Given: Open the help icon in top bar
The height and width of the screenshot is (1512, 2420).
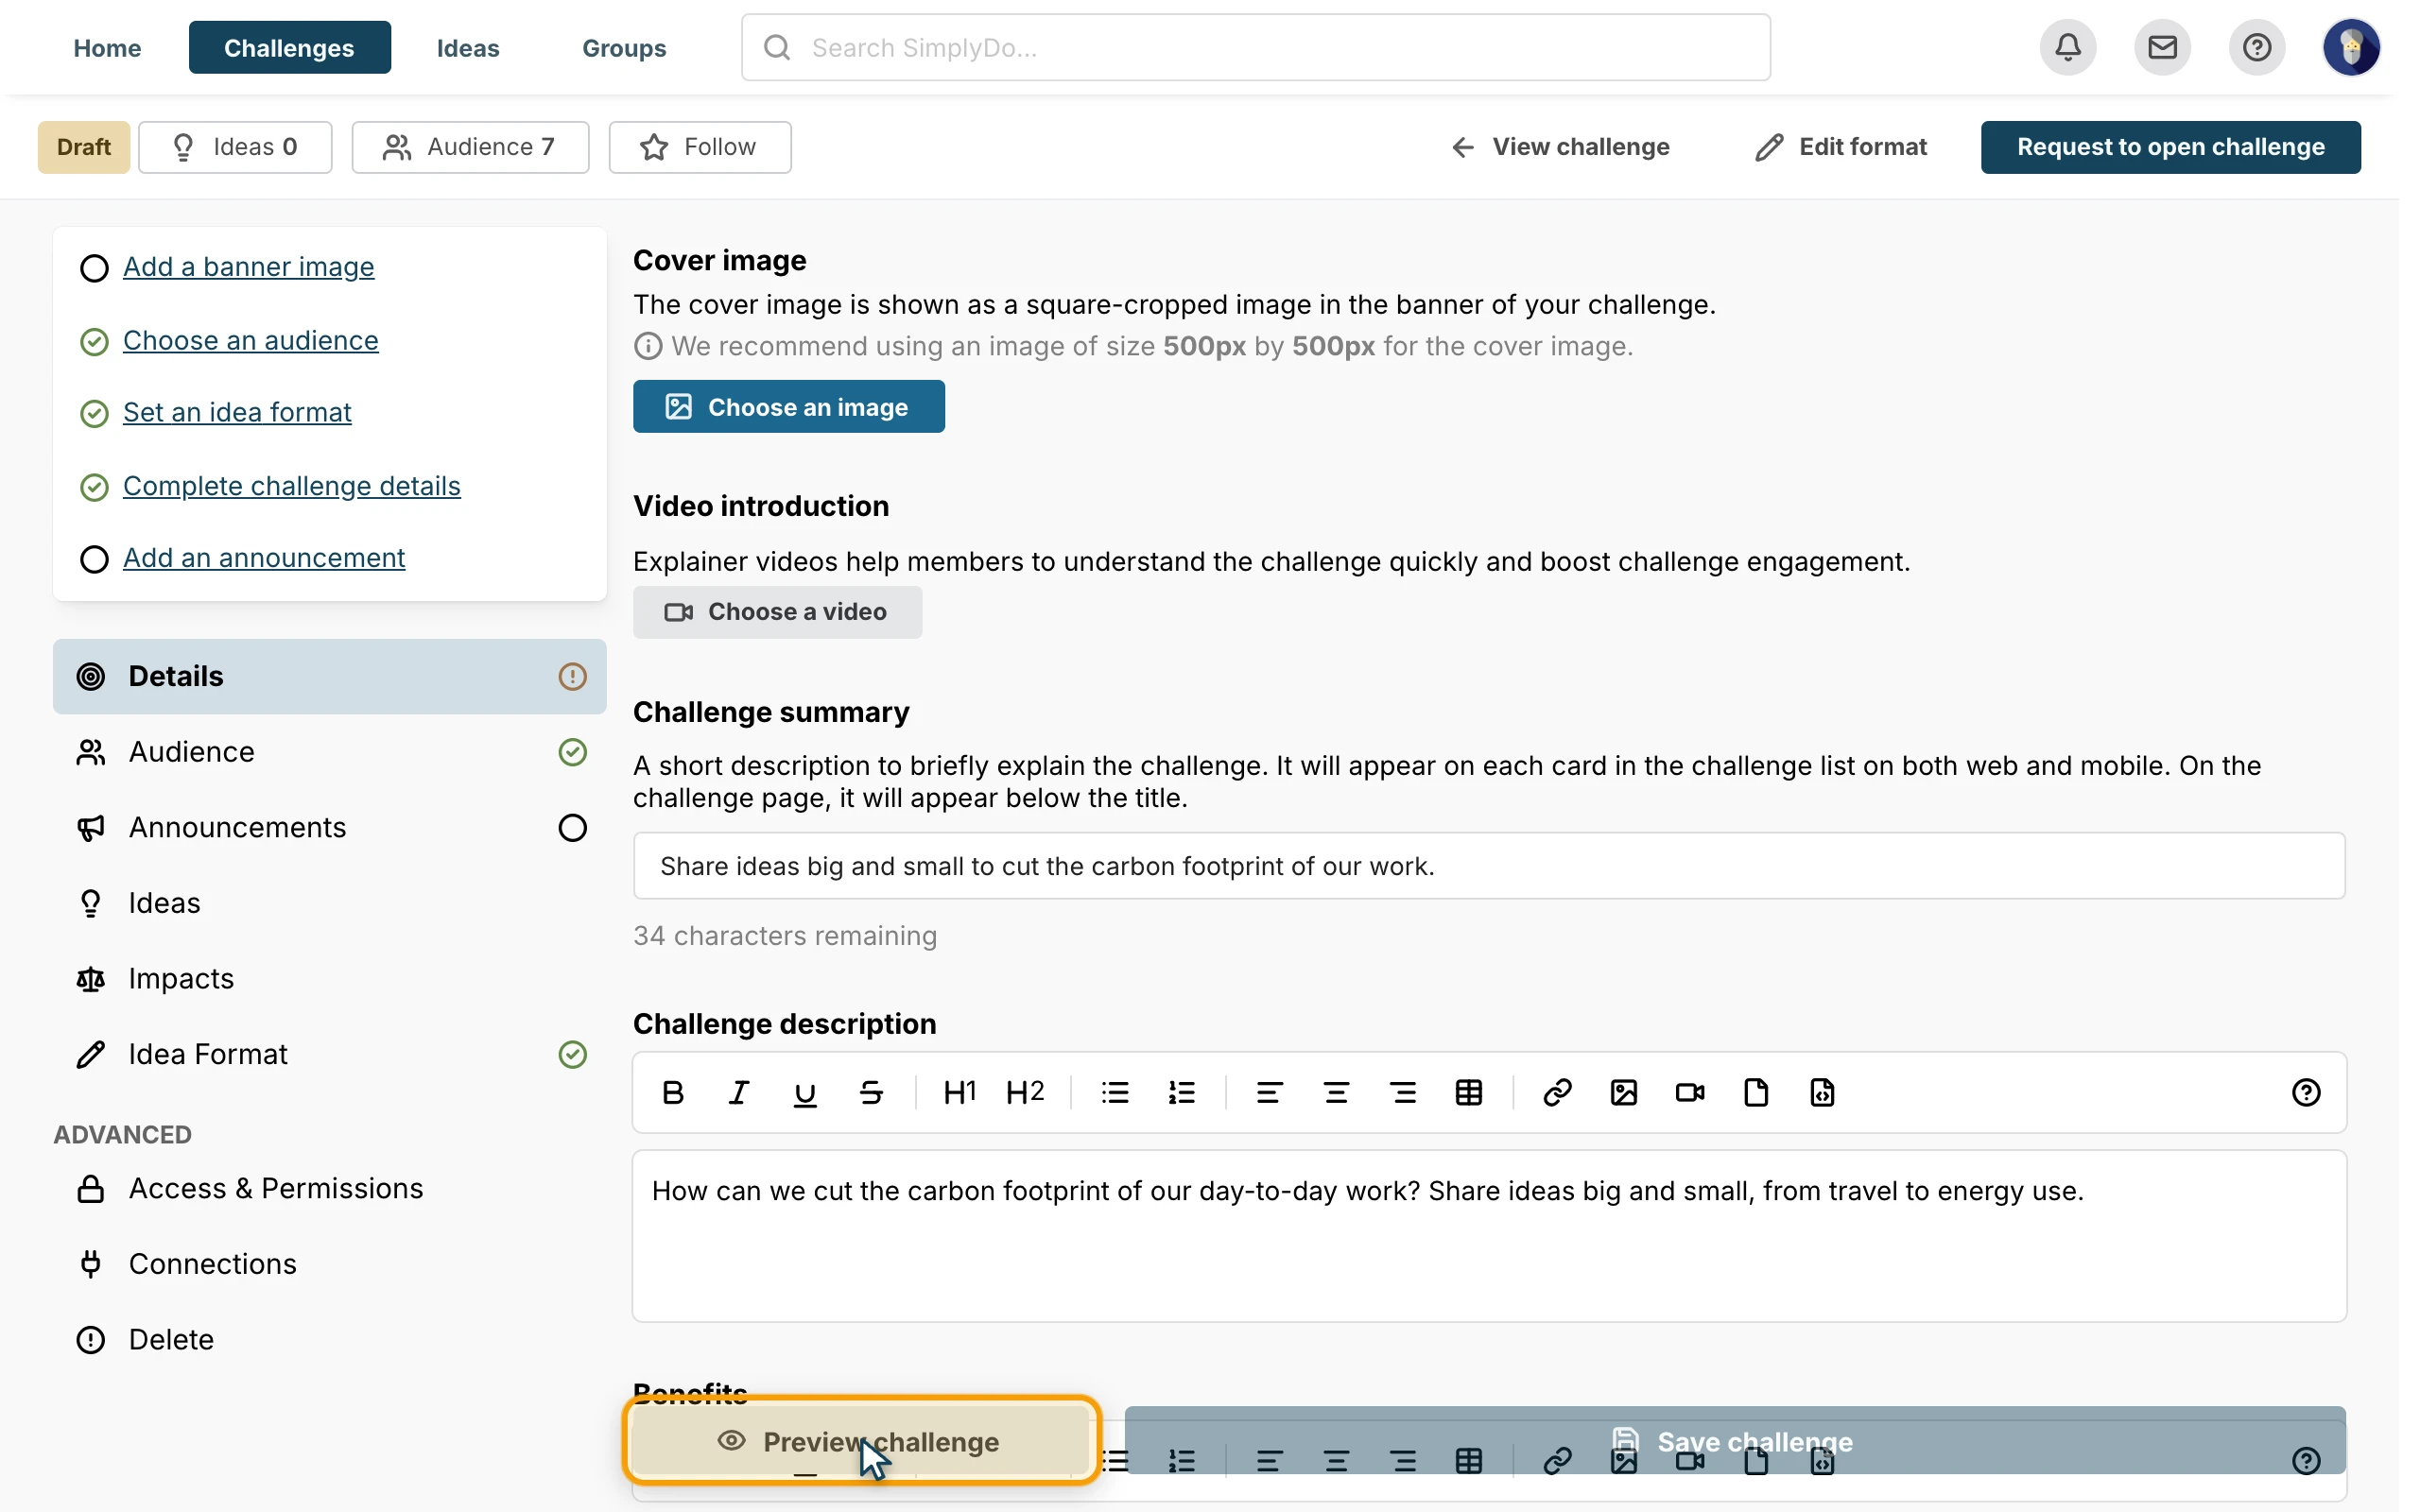Looking at the screenshot, I should click(x=2256, y=47).
